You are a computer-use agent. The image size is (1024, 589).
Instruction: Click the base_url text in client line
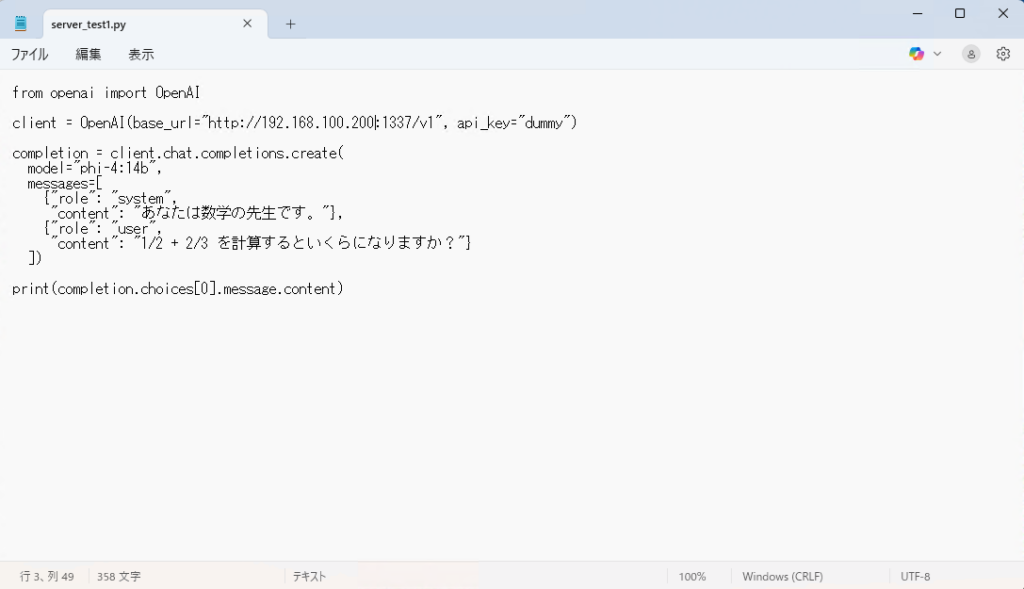pos(162,123)
